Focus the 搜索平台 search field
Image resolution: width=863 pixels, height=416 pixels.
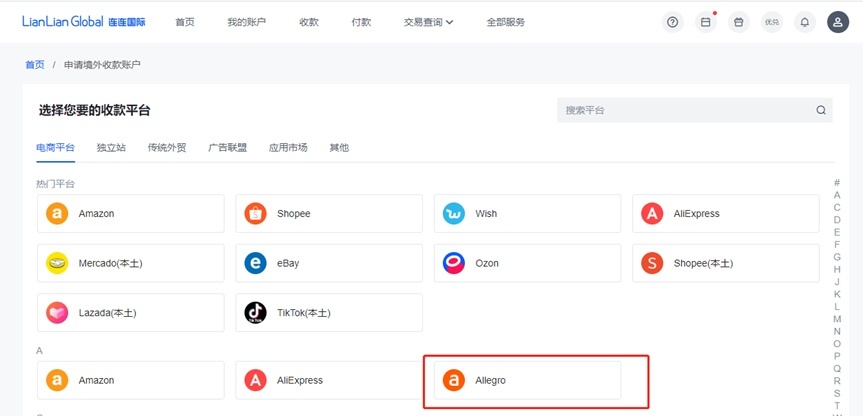(x=695, y=110)
